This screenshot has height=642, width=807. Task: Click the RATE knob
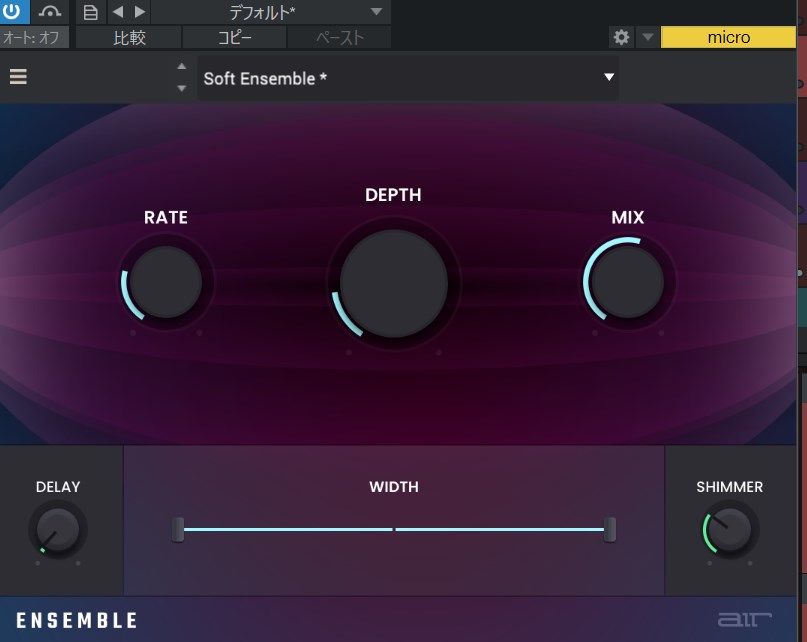(166, 282)
